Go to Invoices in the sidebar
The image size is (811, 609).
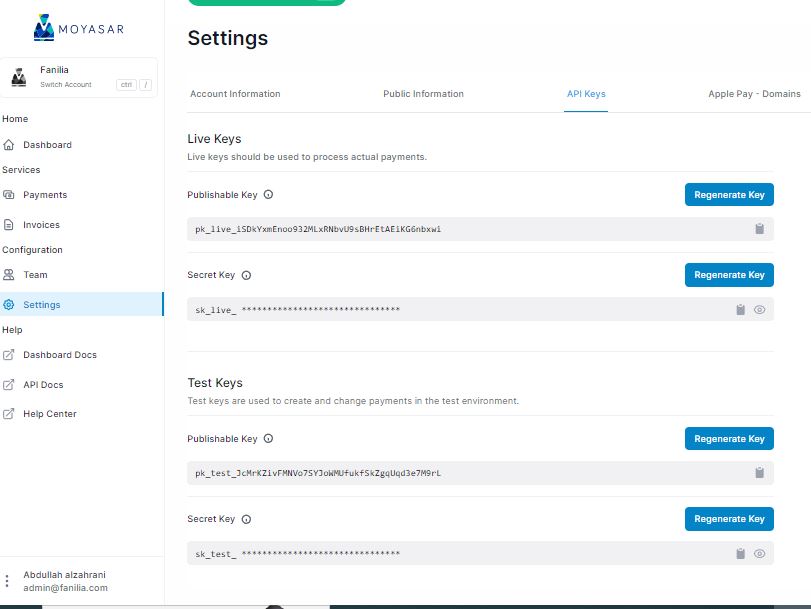tap(41, 225)
